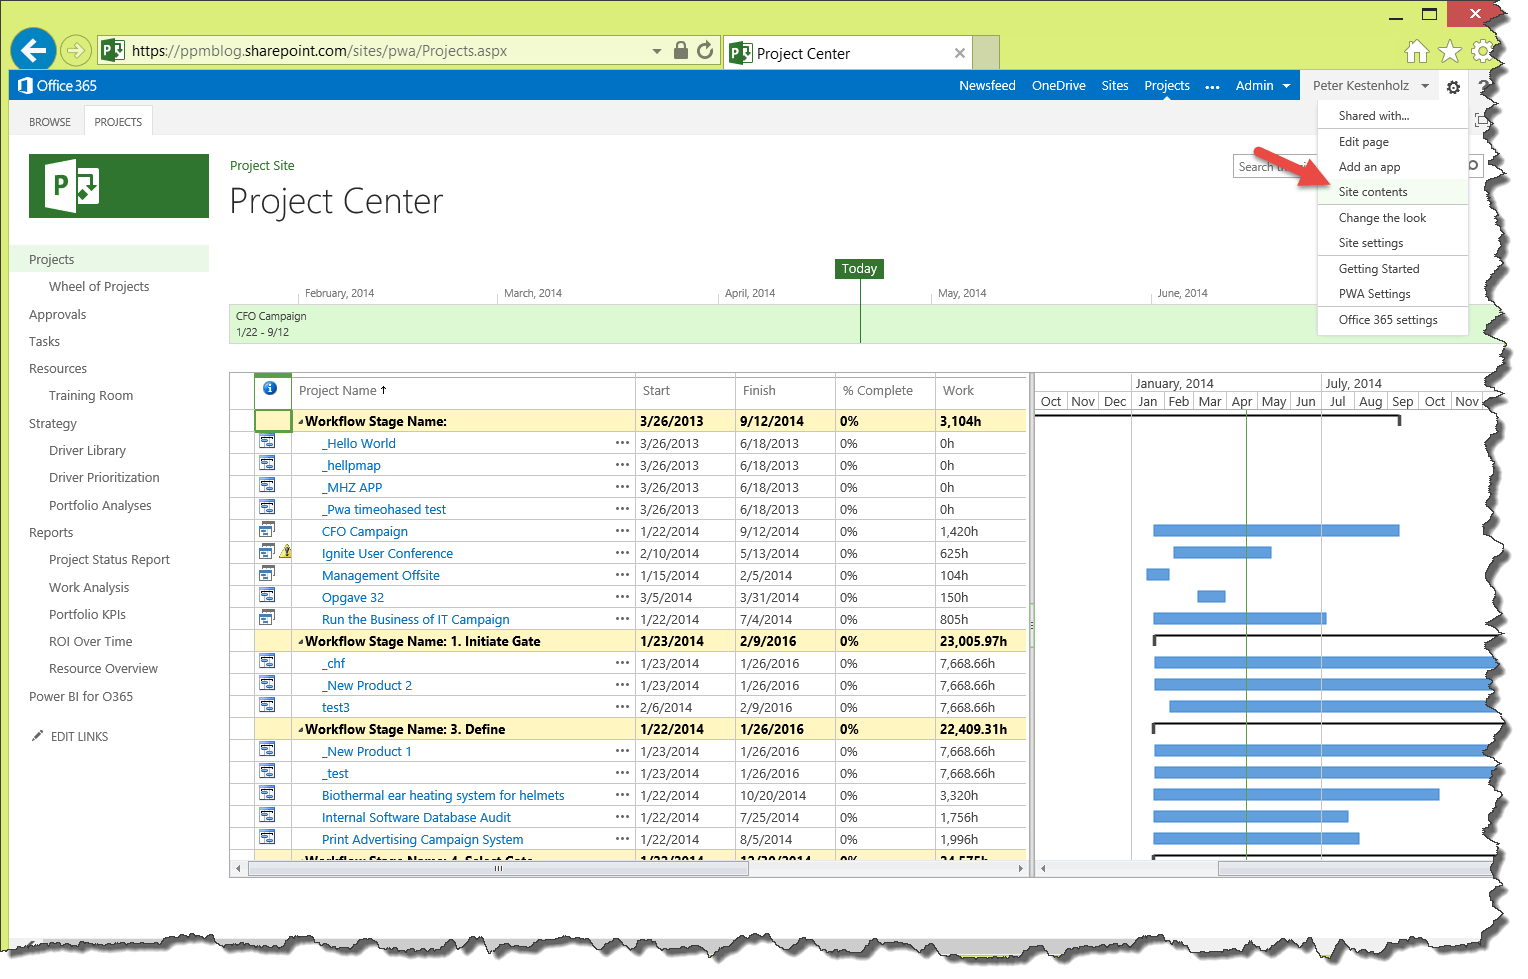
Task: Click the warning icon beside Ignite User Conference
Action: (287, 551)
